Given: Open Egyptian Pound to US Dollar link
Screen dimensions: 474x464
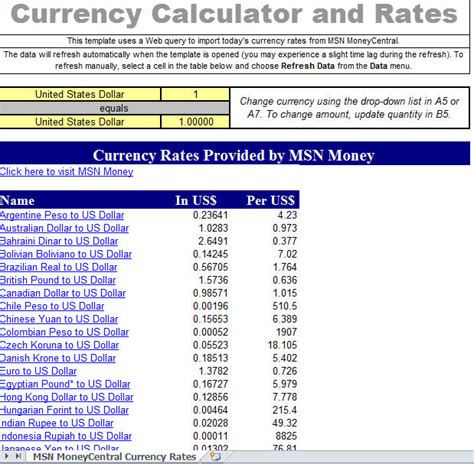Looking at the screenshot, I should point(65,384).
